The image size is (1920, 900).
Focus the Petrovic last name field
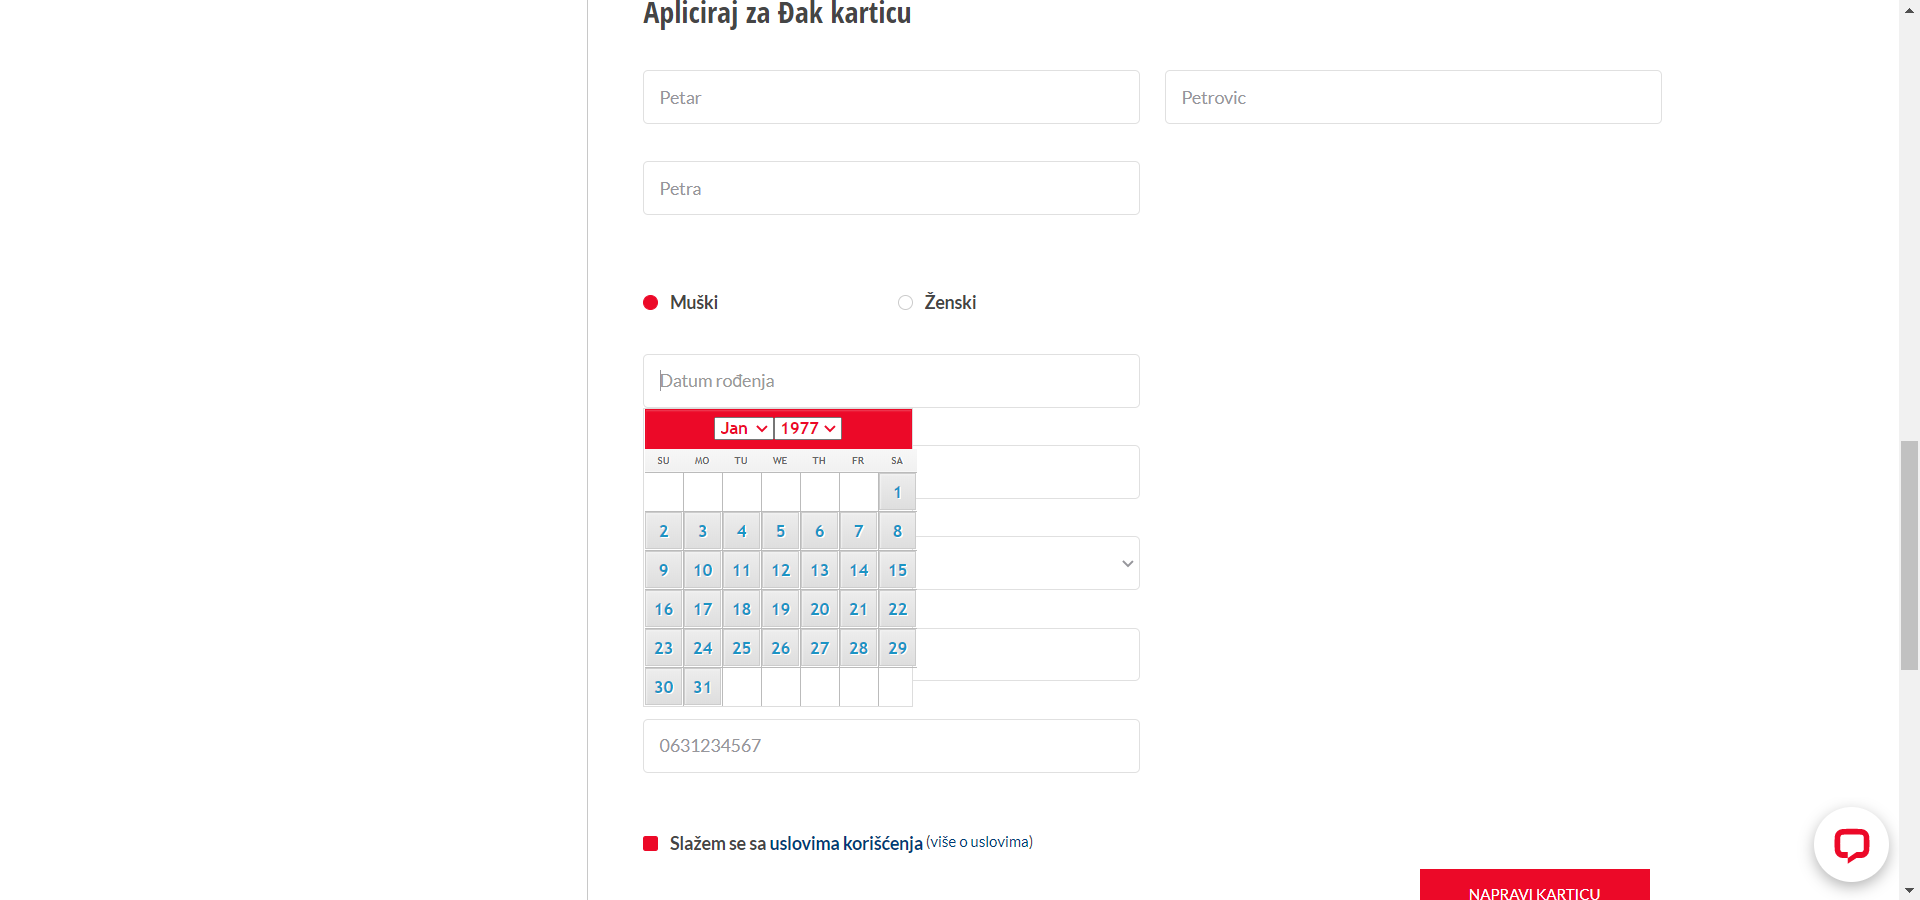[x=1412, y=98]
